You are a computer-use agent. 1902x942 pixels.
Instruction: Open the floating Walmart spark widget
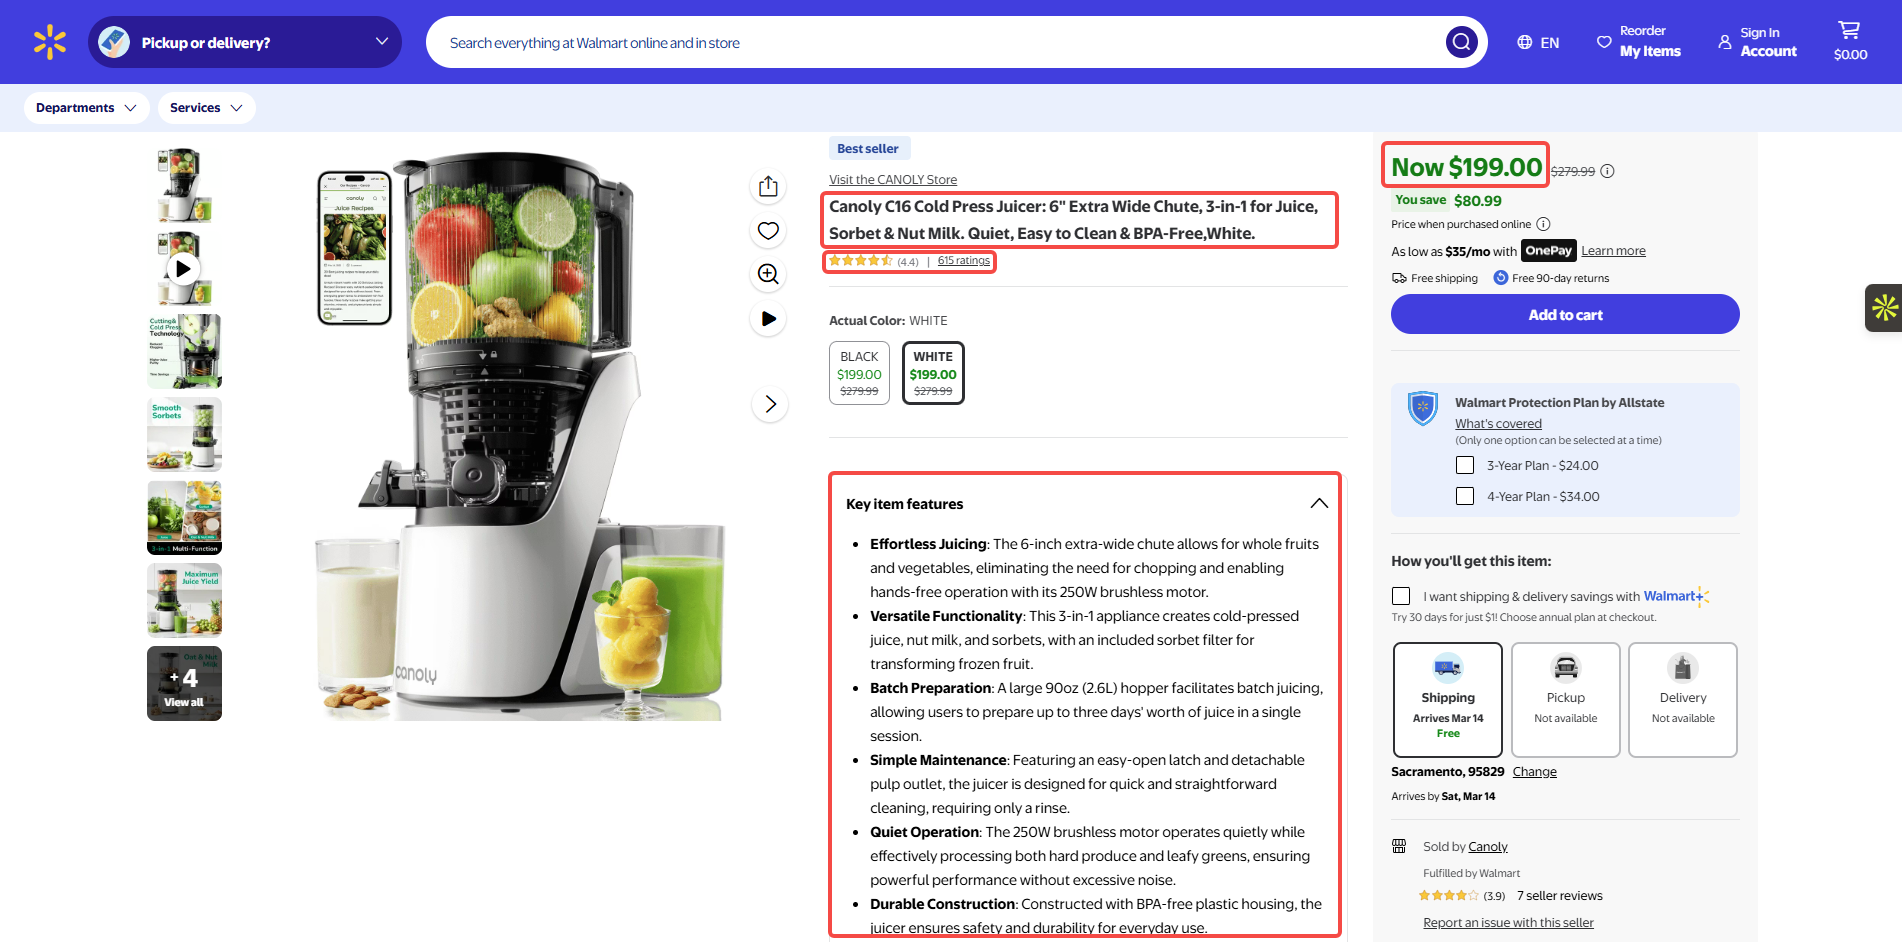[1884, 308]
